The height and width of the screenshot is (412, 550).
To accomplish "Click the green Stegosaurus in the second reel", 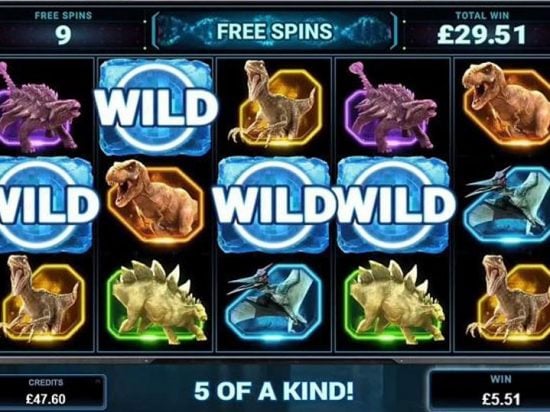I will [156, 302].
